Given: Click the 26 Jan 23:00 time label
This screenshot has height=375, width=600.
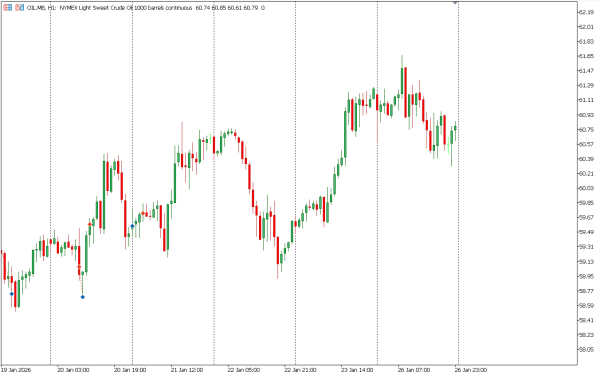Looking at the screenshot, I should (471, 370).
